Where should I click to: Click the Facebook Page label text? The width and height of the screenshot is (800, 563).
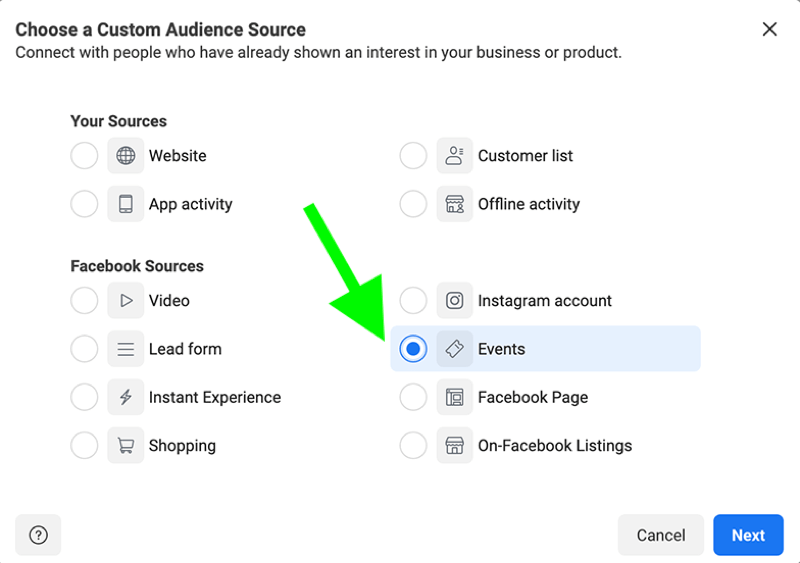tap(533, 397)
